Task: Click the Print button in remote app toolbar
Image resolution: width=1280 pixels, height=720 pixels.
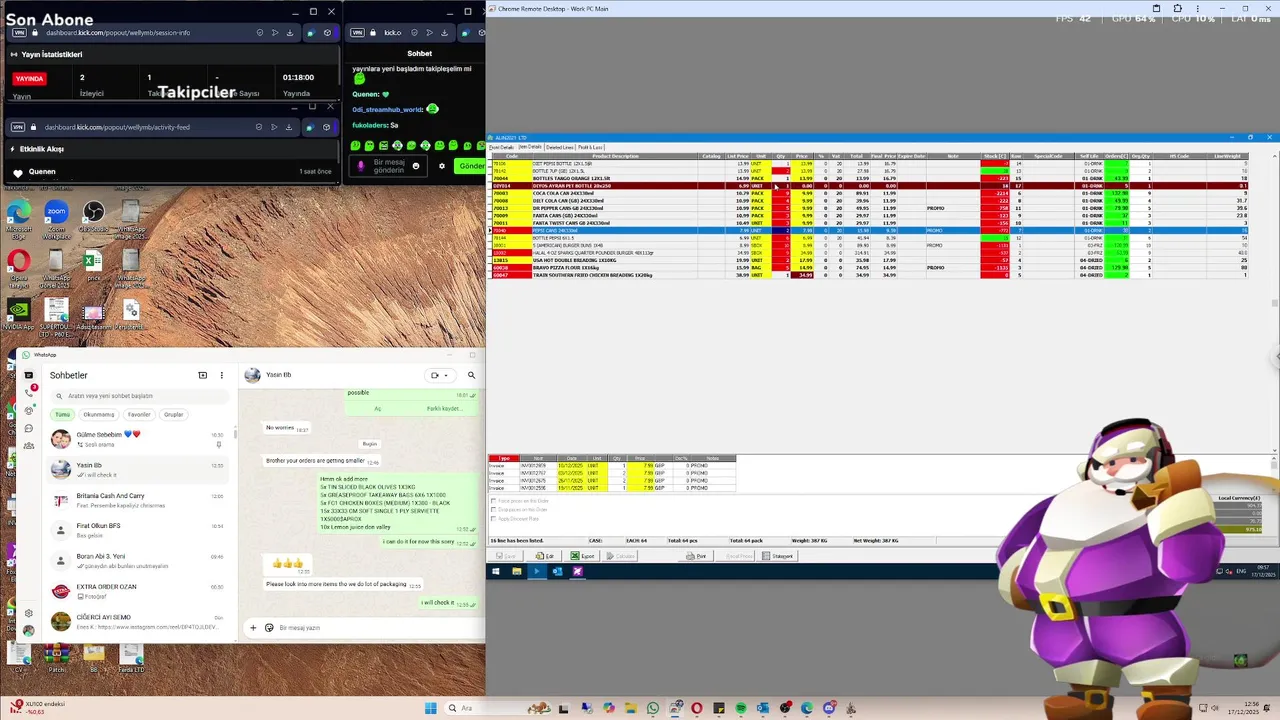Action: pos(695,556)
